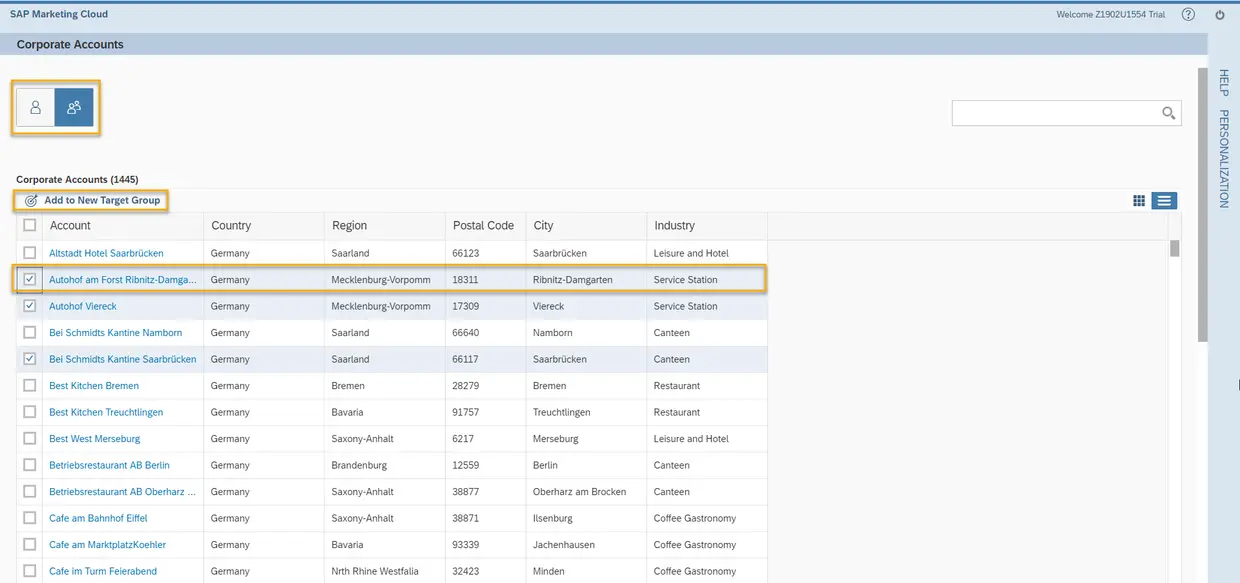The height and width of the screenshot is (583, 1240).
Task: Switch to the individual contacts person icon
Action: (x=36, y=108)
